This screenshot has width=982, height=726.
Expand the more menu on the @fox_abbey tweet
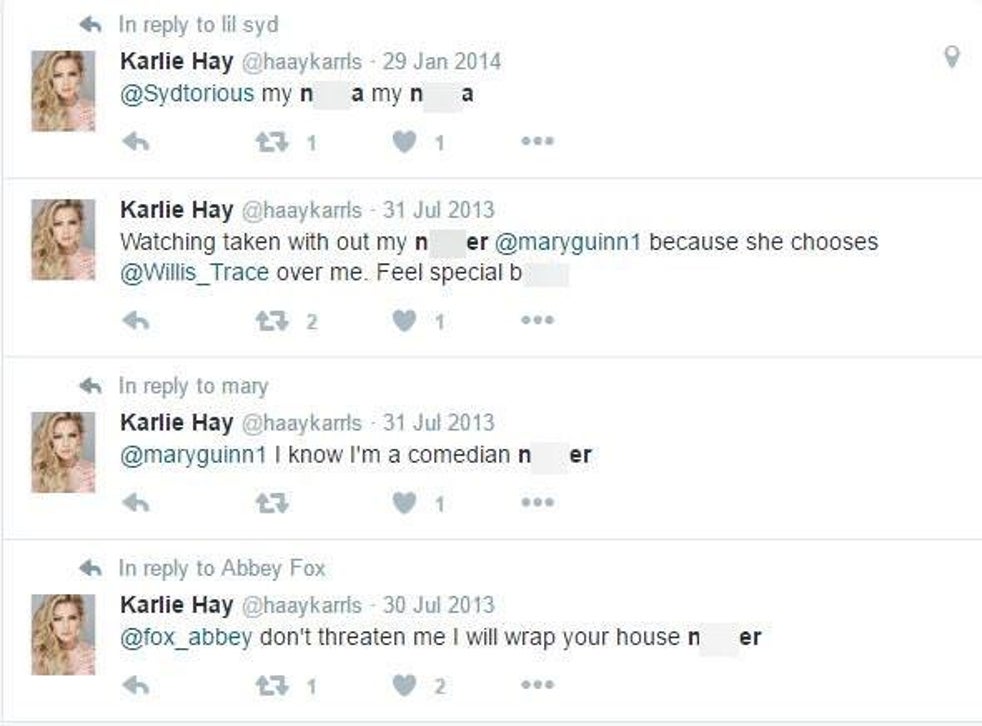pos(537,685)
